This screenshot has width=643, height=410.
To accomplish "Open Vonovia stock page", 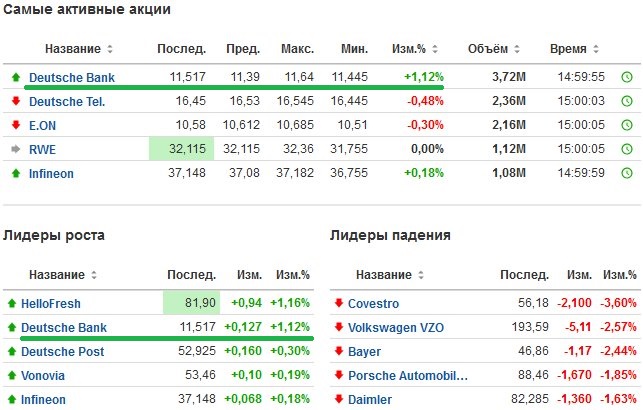I will [x=43, y=376].
